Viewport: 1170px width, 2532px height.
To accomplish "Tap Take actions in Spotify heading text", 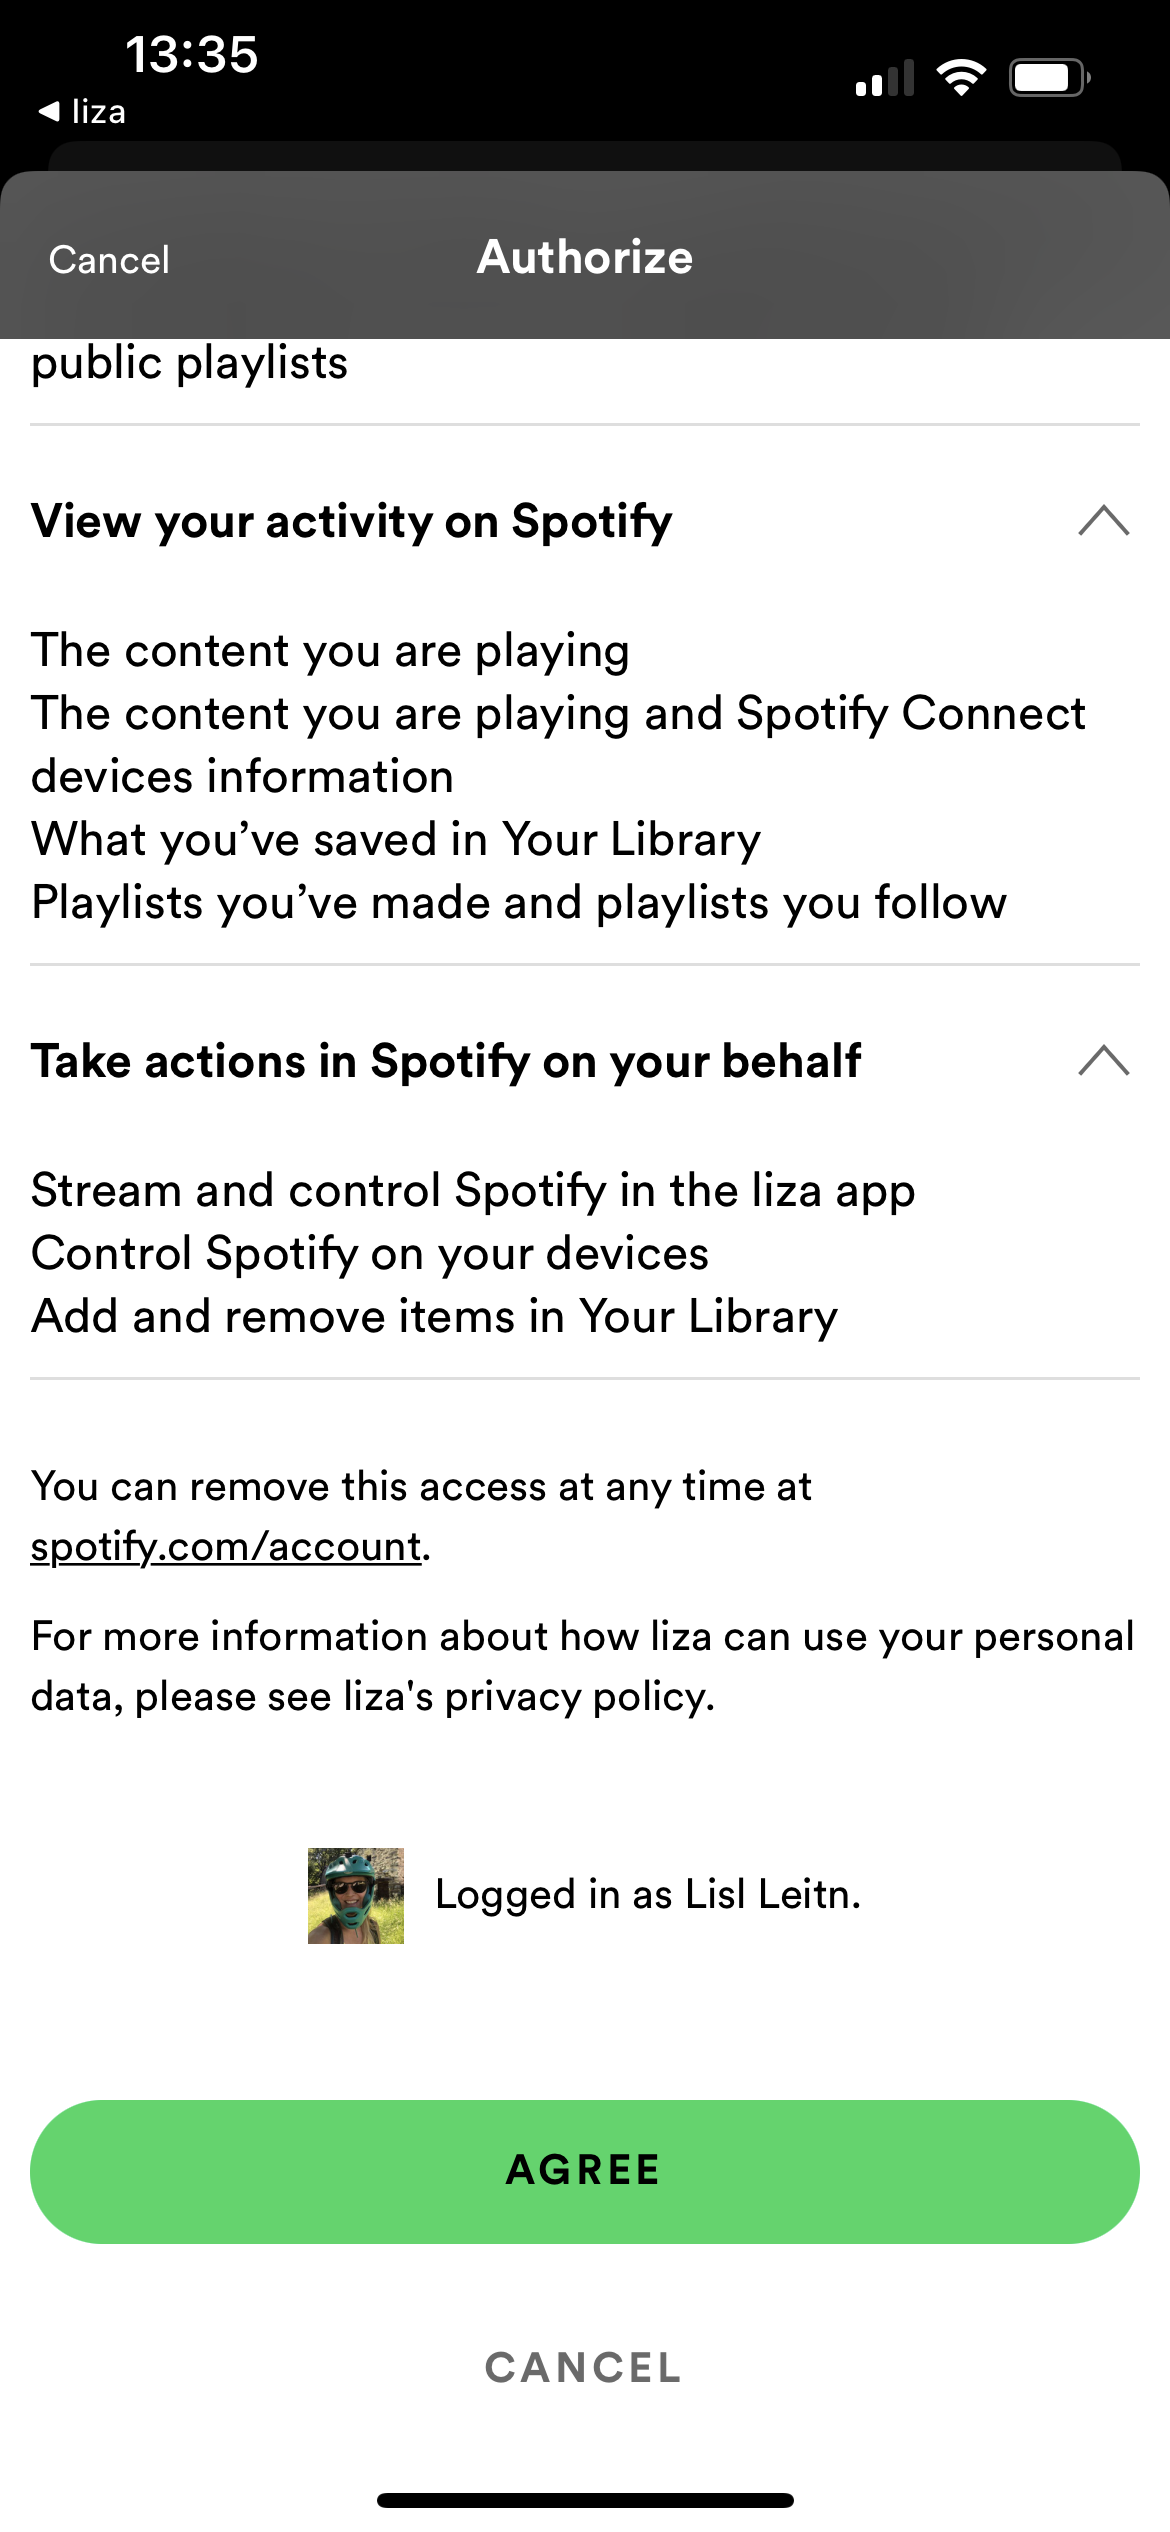I will (446, 1061).
